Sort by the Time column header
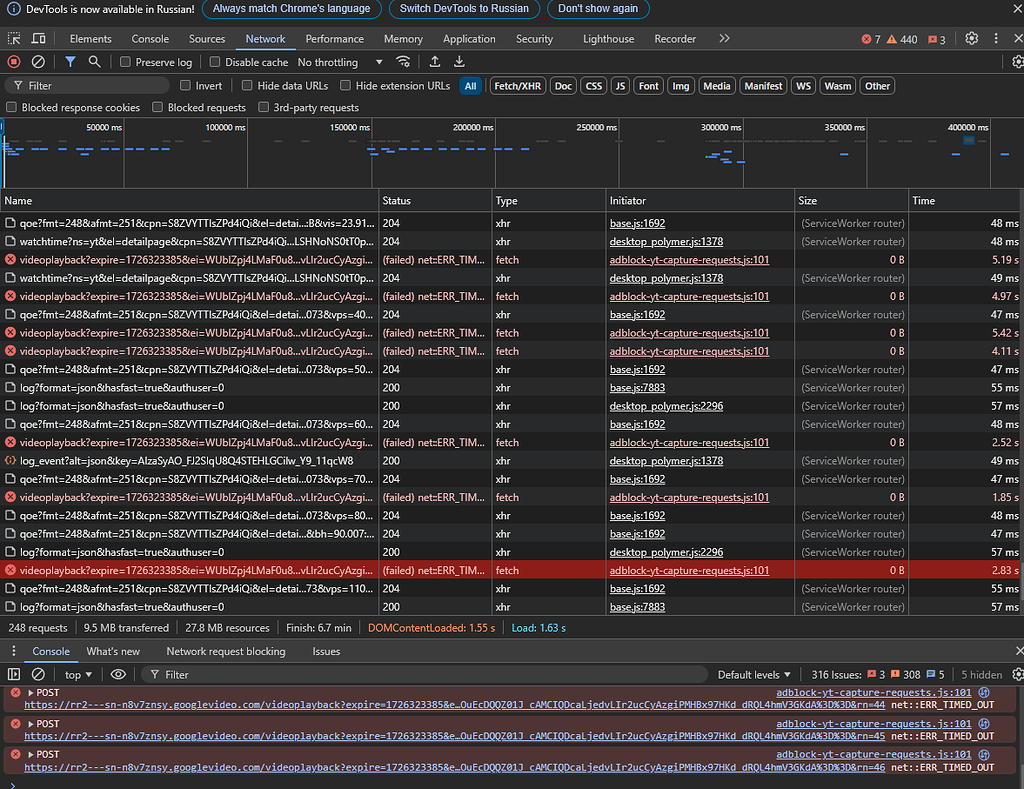Image resolution: width=1024 pixels, height=789 pixels. pos(966,201)
